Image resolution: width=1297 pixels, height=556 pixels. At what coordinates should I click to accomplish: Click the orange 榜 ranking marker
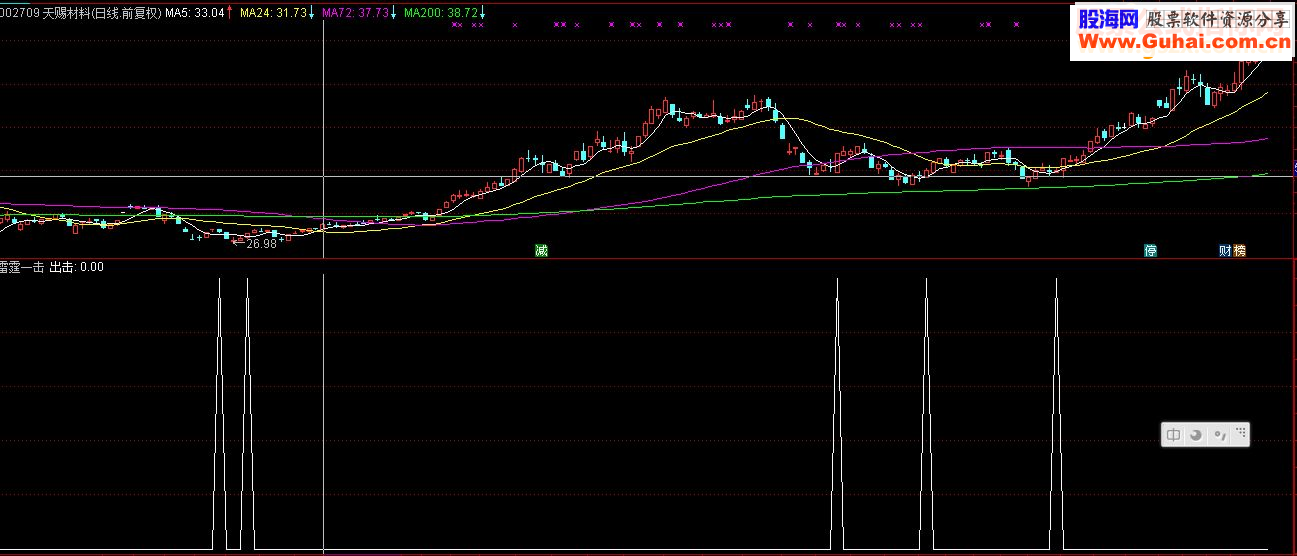[x=1240, y=250]
